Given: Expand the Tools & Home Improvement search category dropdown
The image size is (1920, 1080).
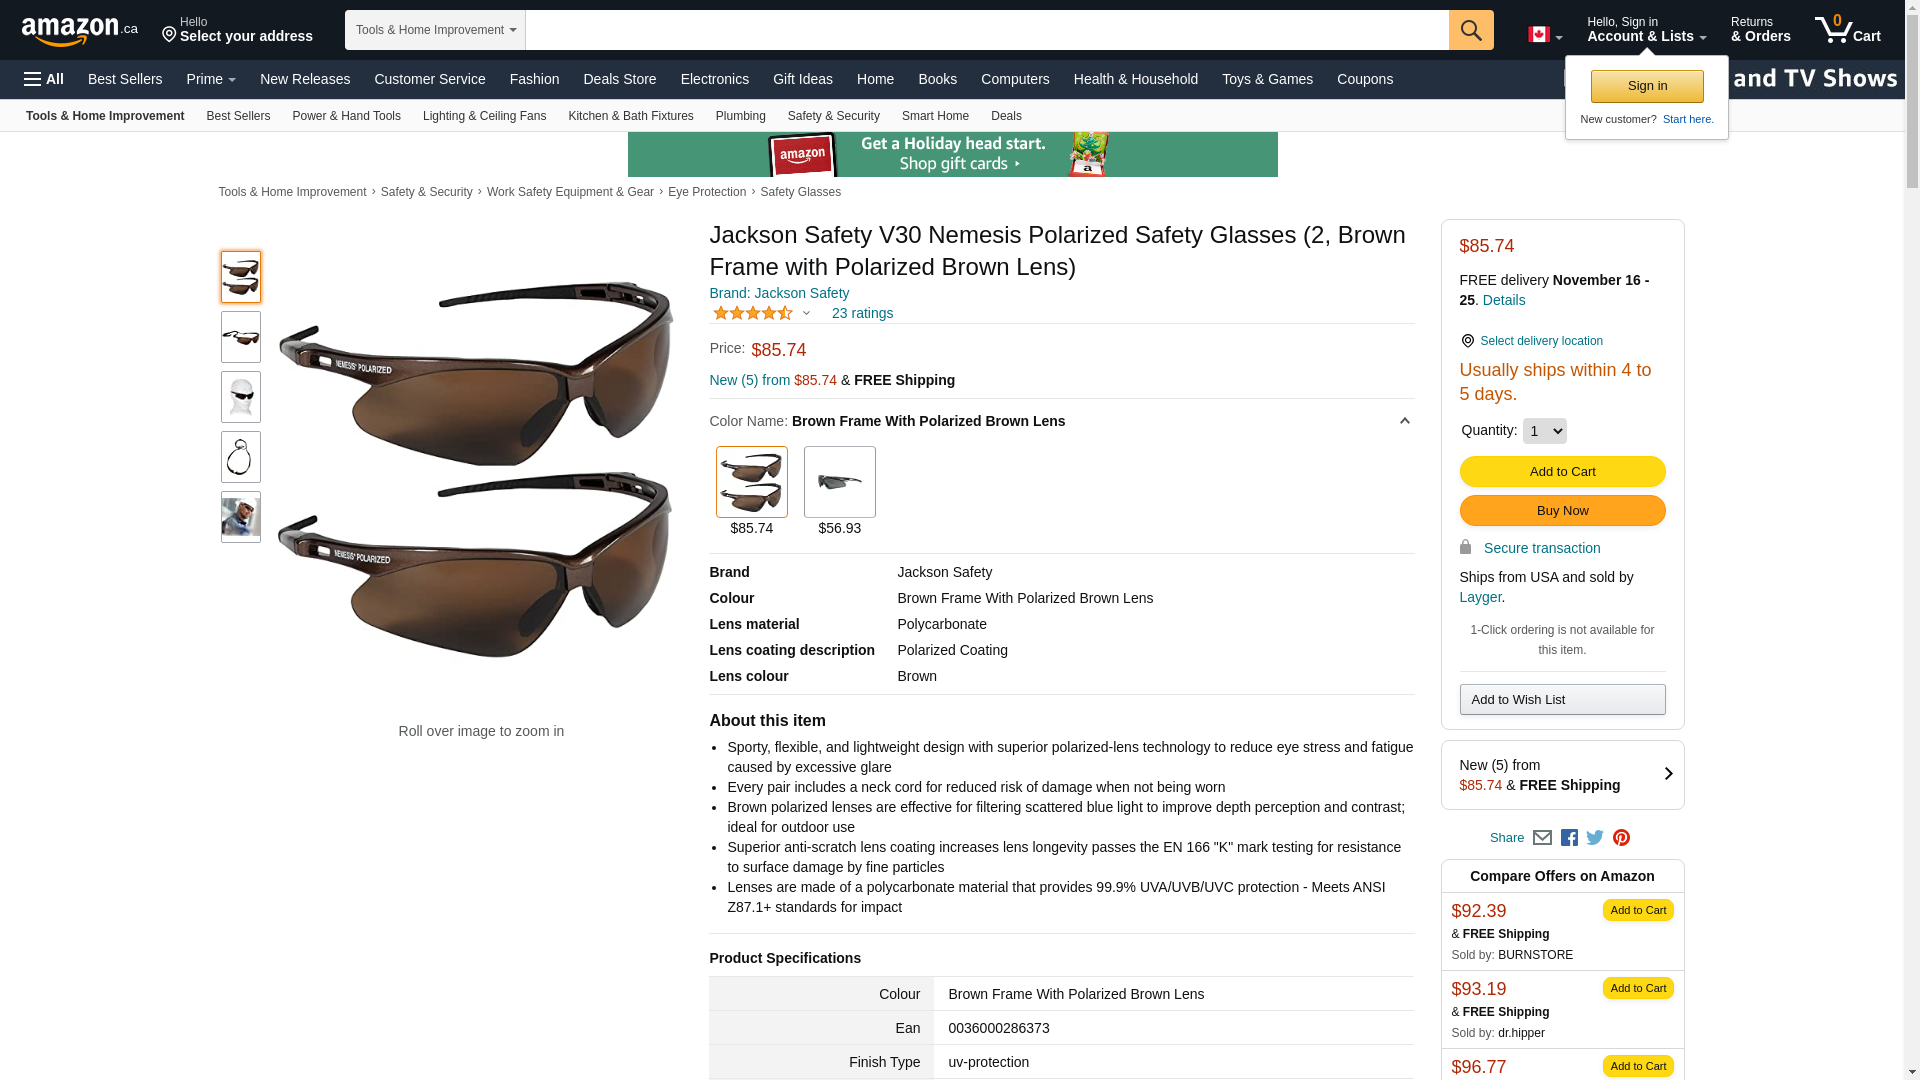Looking at the screenshot, I should [435, 30].
